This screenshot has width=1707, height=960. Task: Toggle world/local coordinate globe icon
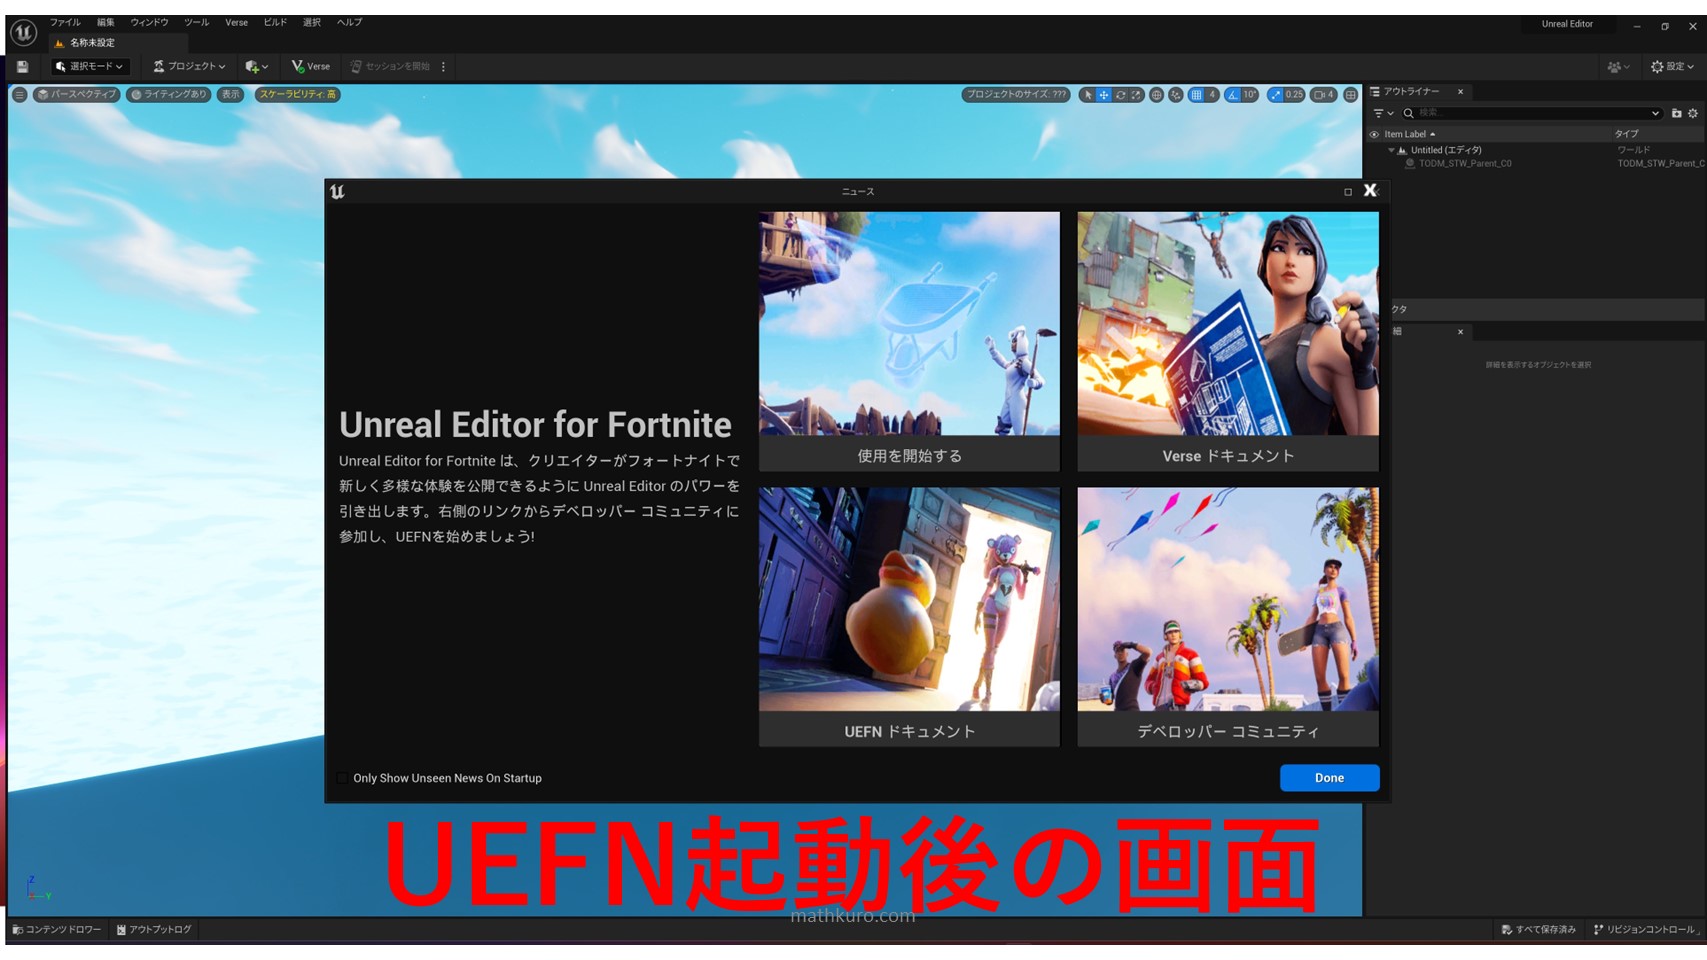1156,95
